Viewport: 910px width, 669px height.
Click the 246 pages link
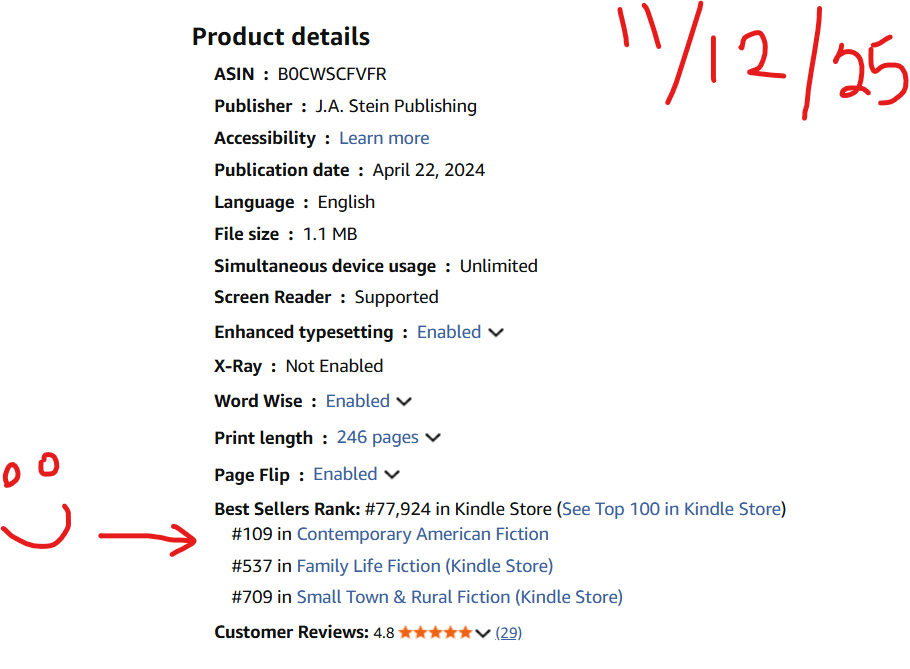pyautogui.click(x=377, y=437)
